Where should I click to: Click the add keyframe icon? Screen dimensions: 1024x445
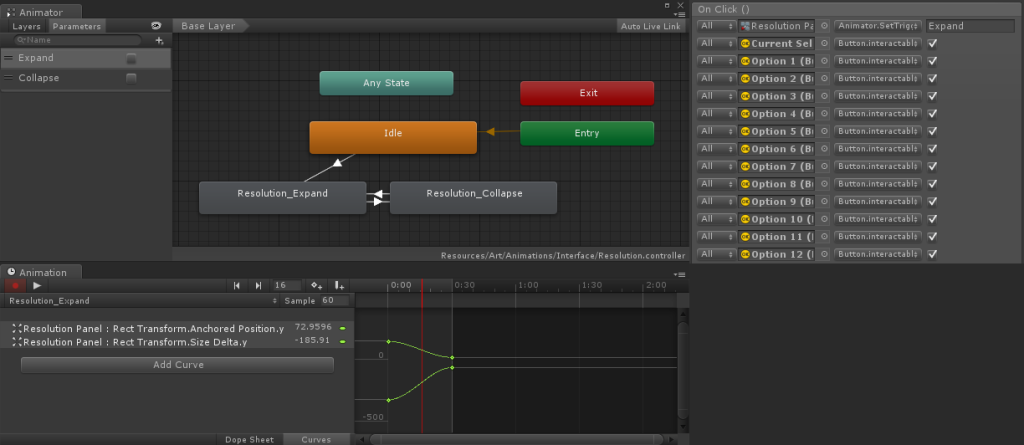pyautogui.click(x=316, y=285)
